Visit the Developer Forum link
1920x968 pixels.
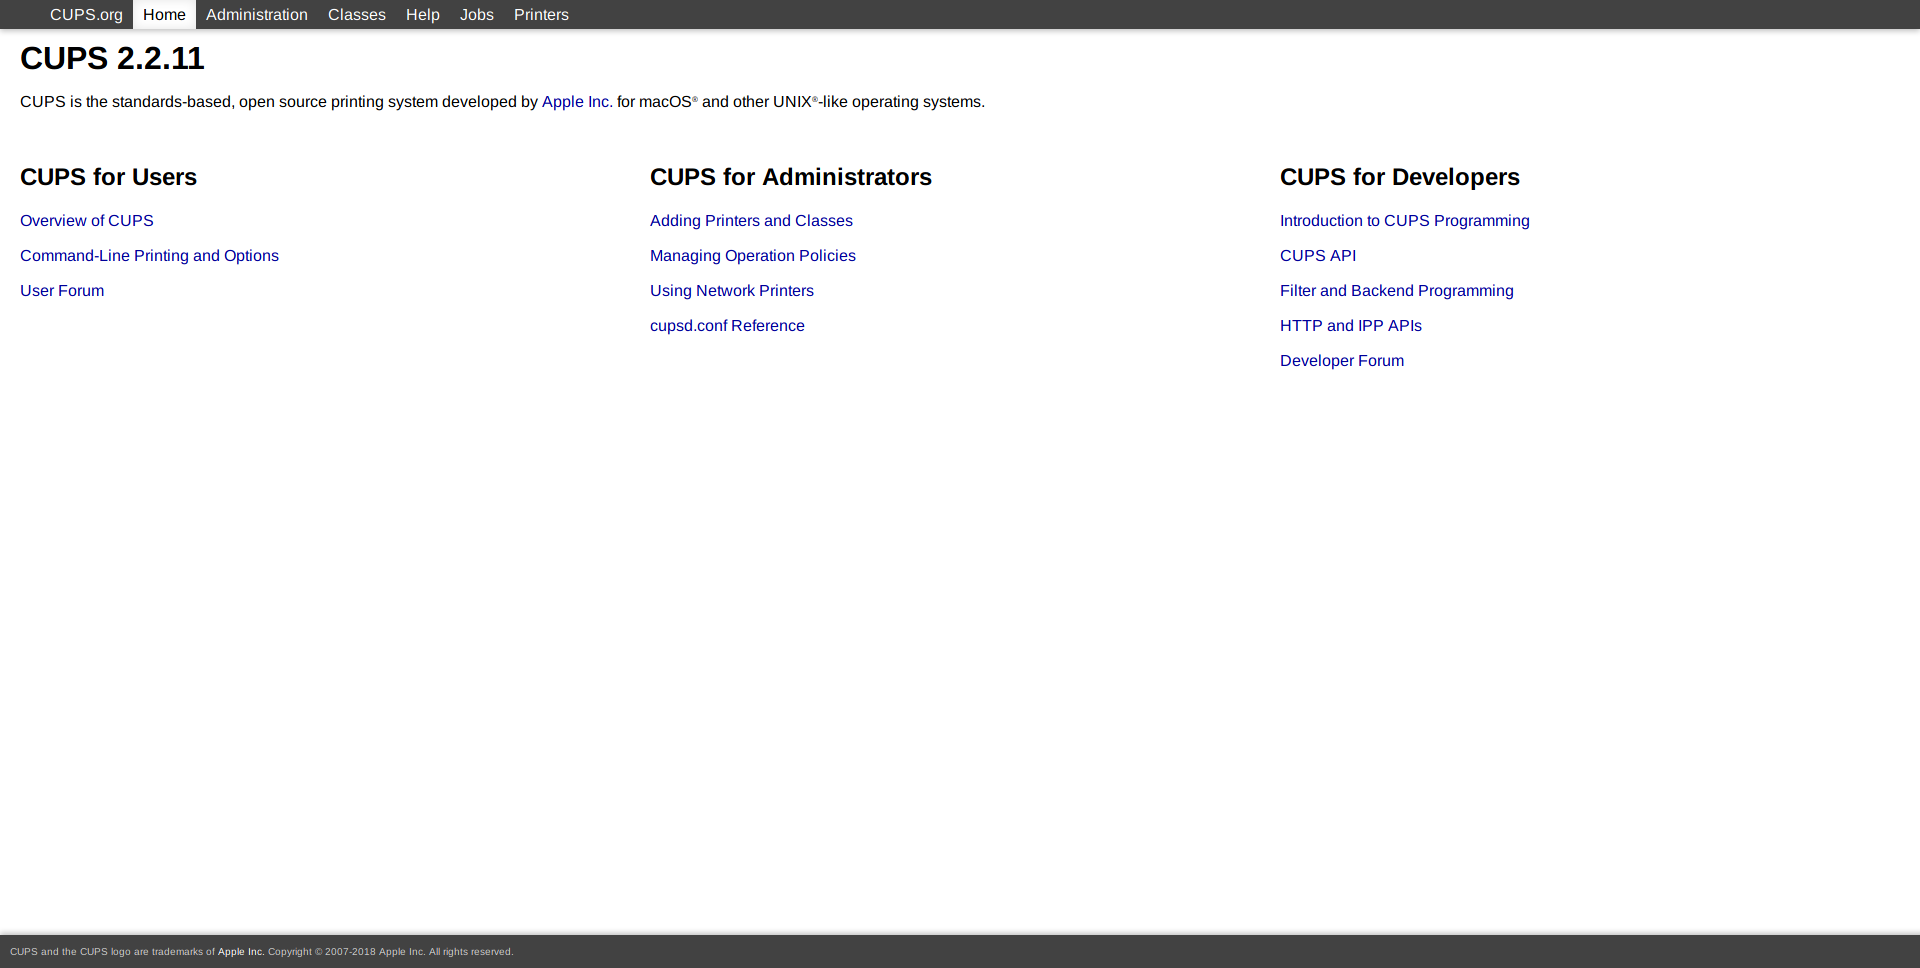(1341, 361)
